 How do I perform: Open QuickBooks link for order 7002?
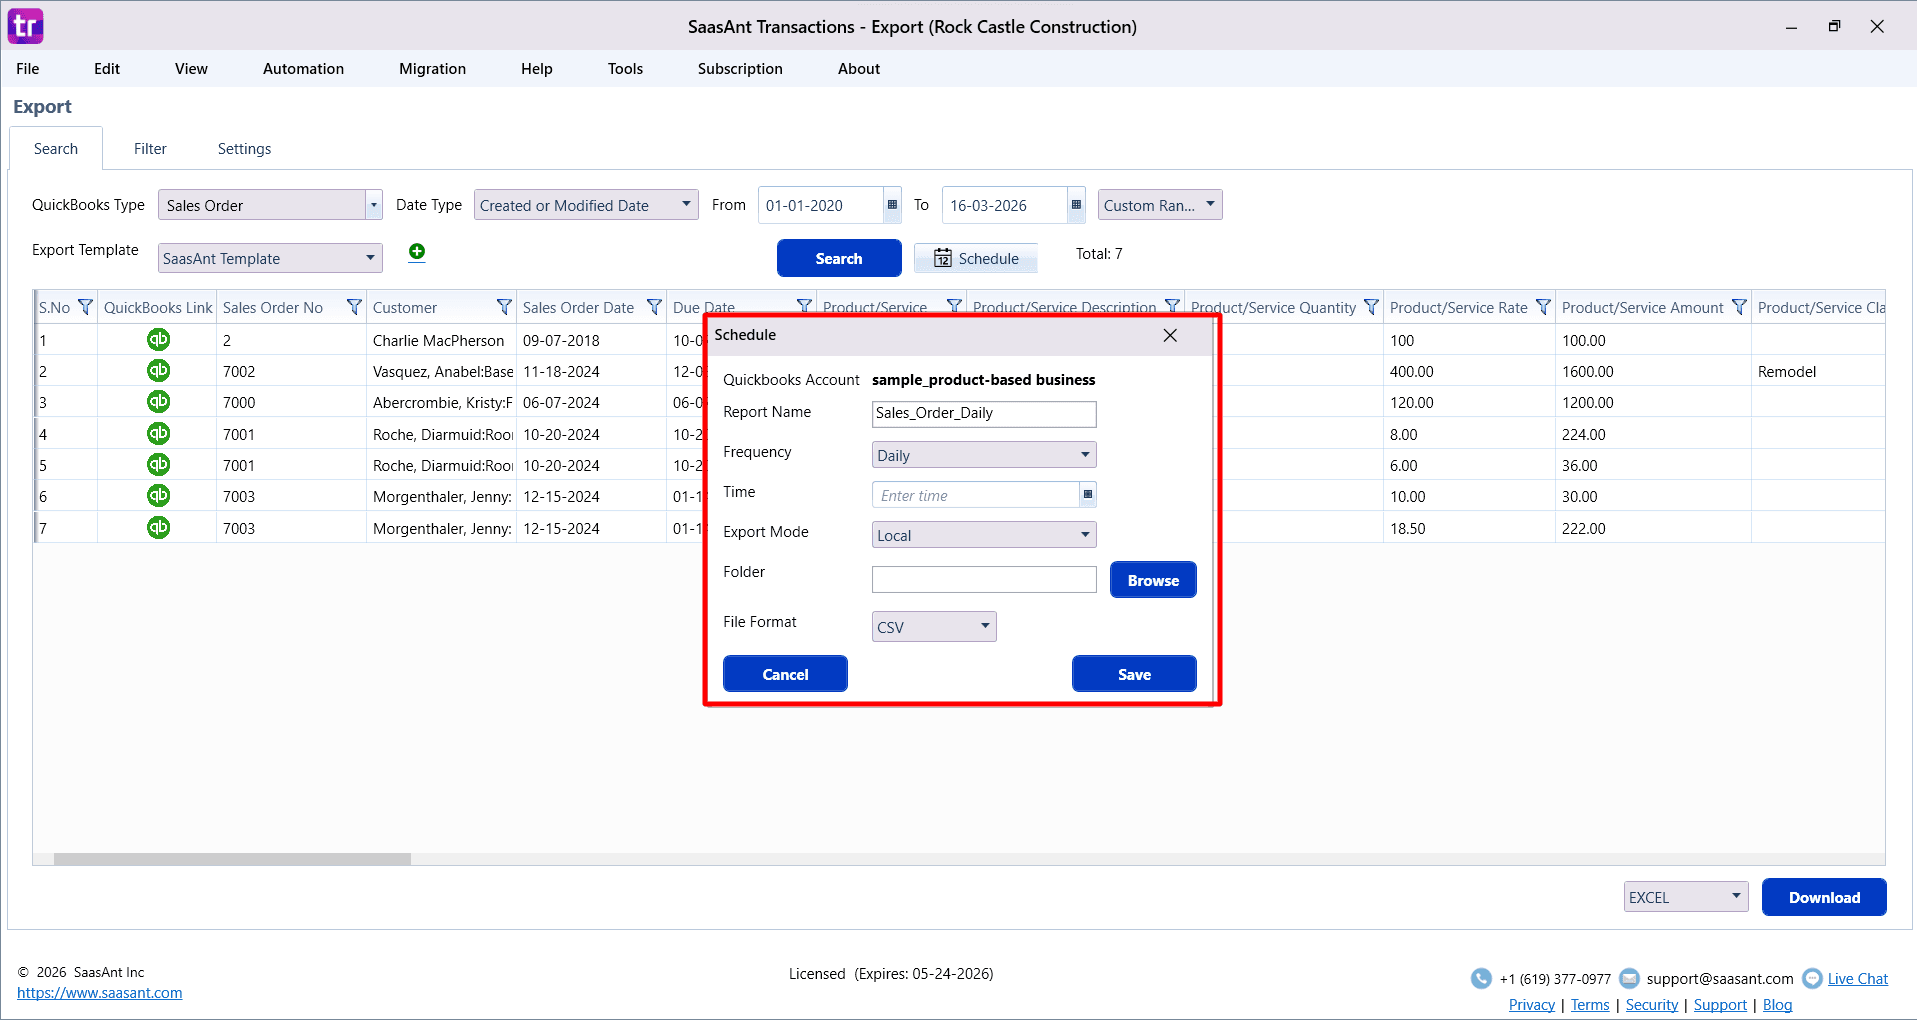(158, 371)
